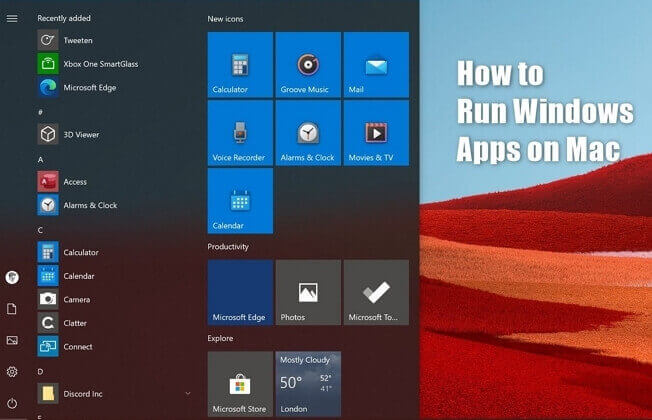Click the Power button
The image size is (652, 420).
click(12, 403)
